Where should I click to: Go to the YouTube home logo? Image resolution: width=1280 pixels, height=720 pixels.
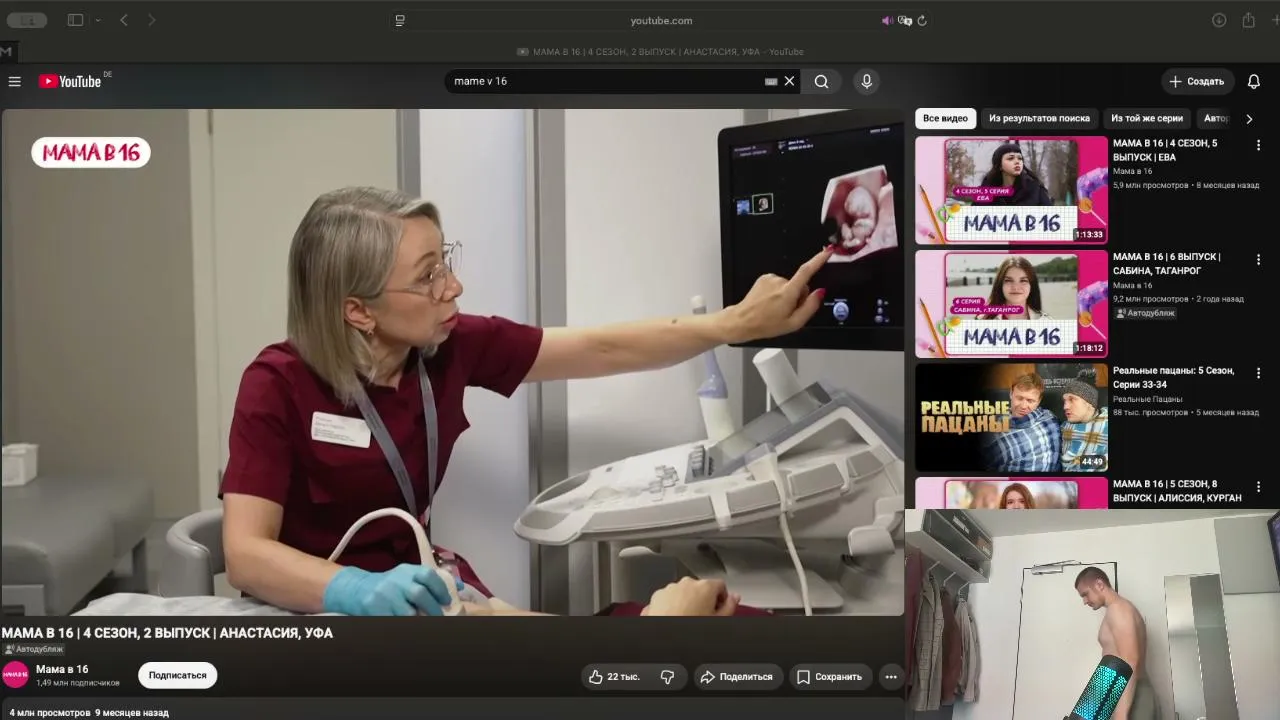[70, 81]
